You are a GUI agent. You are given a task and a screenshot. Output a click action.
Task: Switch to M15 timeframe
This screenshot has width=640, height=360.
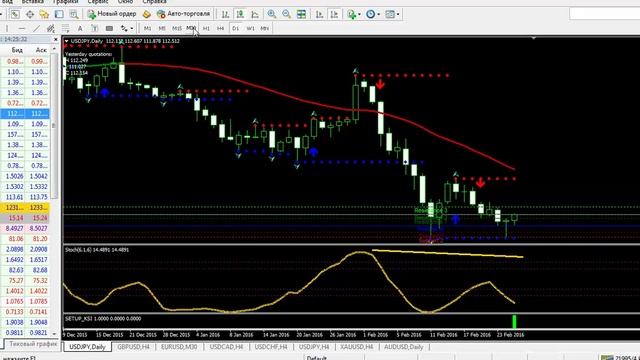[x=177, y=28]
